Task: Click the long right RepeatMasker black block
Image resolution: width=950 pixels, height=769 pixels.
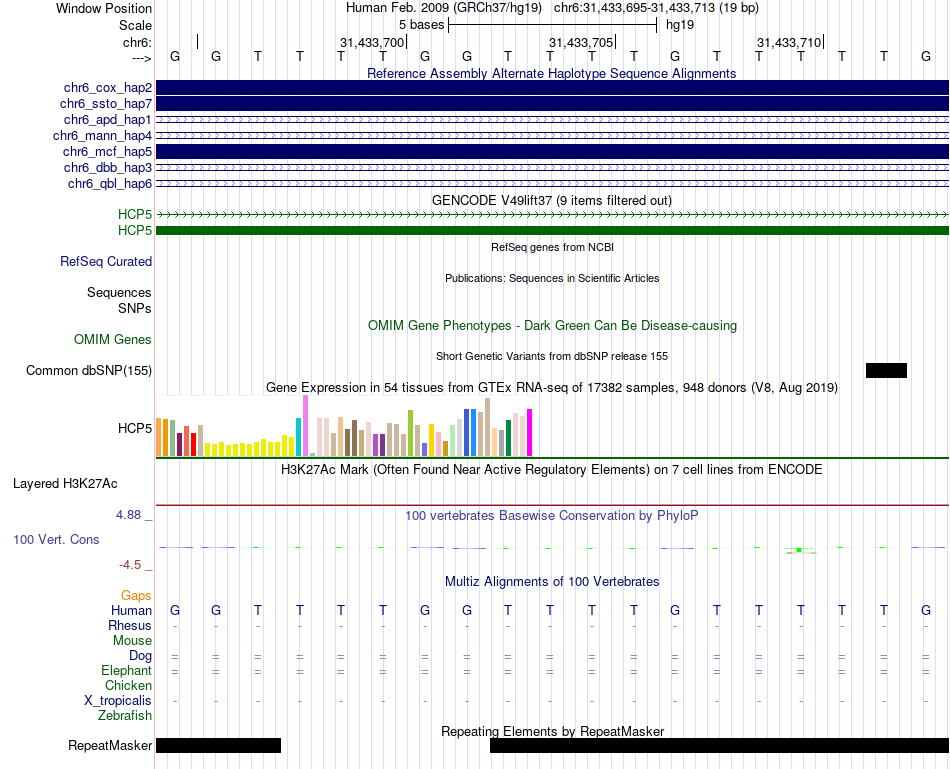Action: click(x=719, y=745)
